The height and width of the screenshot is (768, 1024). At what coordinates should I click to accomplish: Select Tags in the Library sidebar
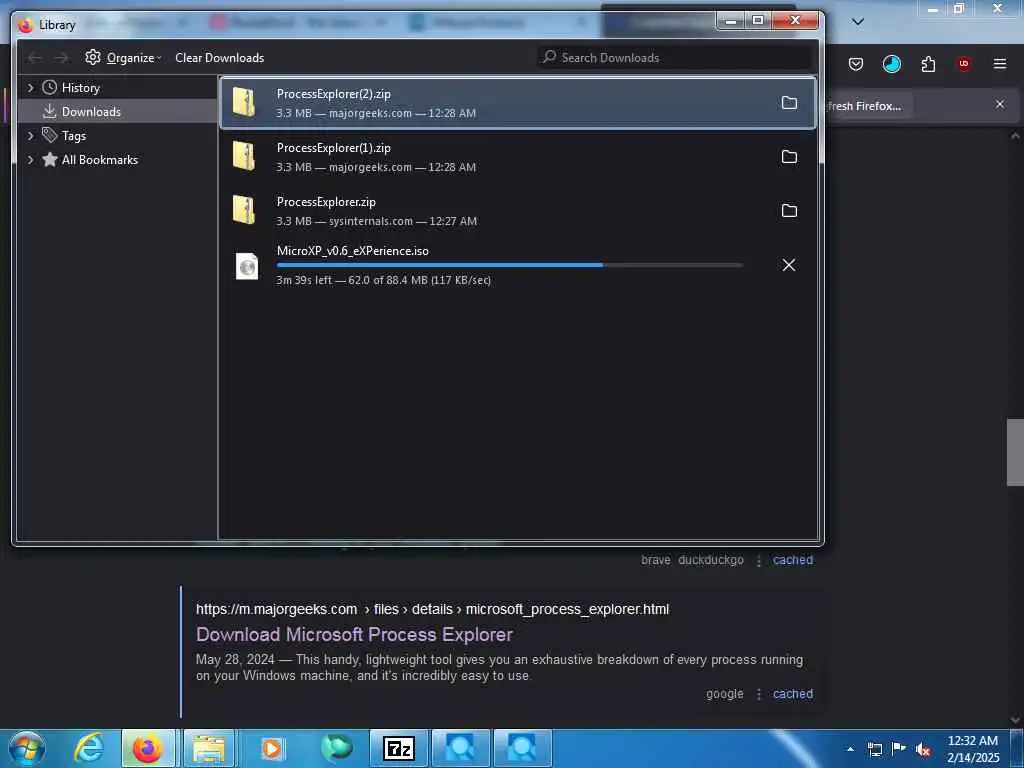[74, 135]
